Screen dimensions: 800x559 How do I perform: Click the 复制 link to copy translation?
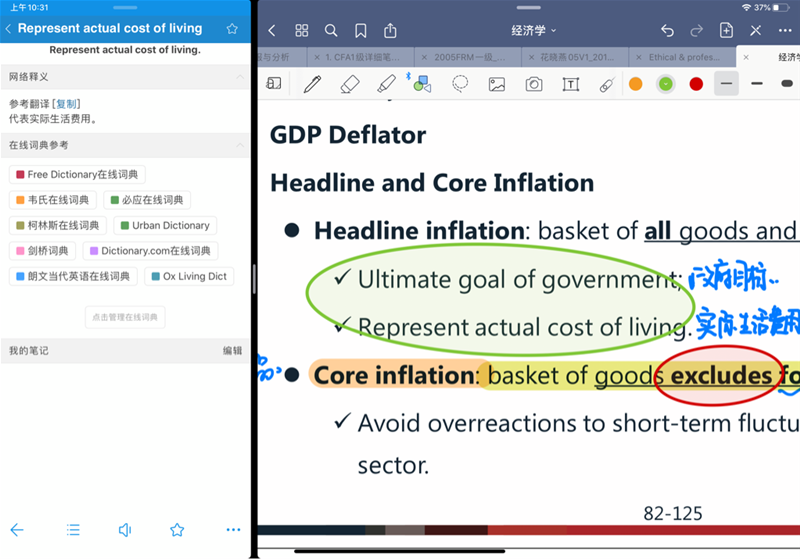click(x=67, y=104)
